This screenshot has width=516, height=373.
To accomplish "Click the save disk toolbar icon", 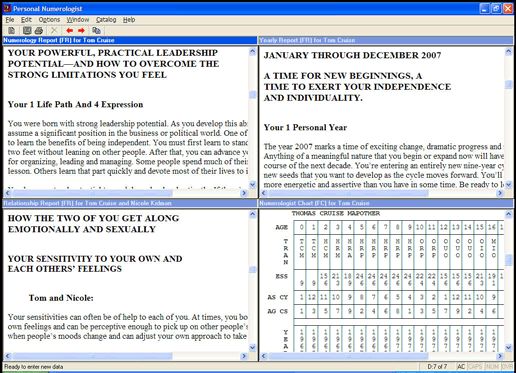I will (x=27, y=31).
